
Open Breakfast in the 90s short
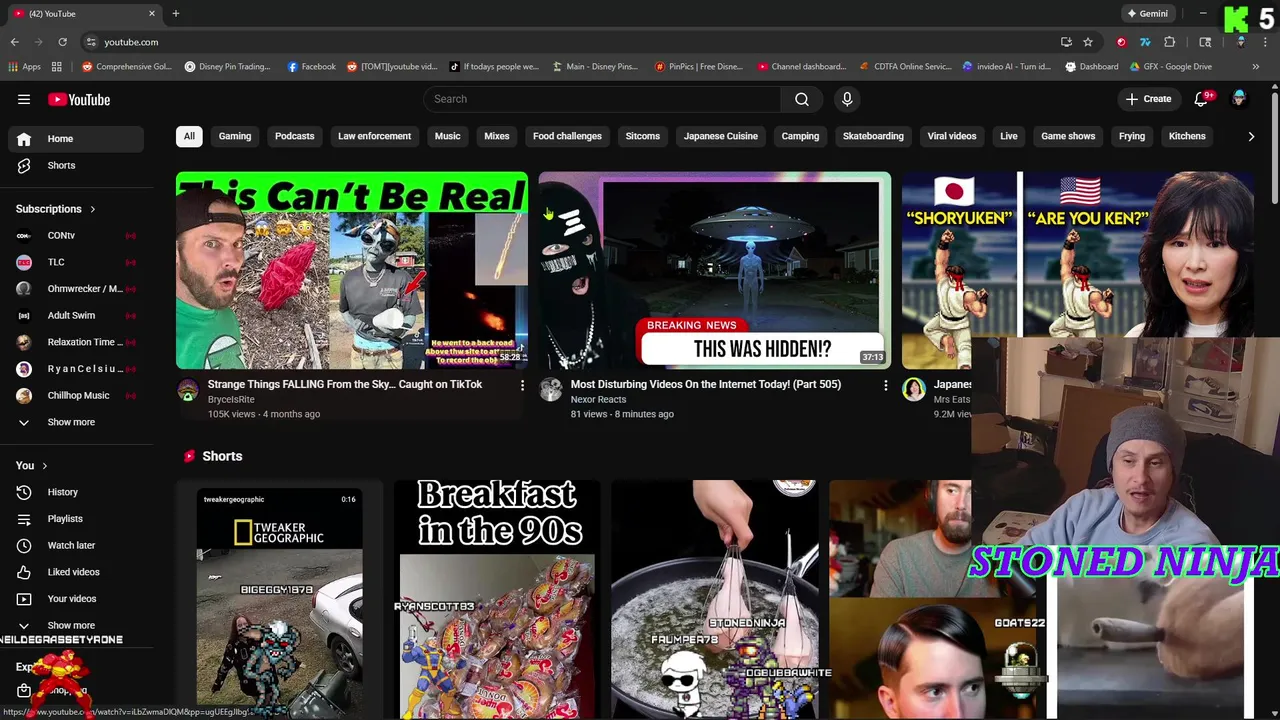pos(497,600)
